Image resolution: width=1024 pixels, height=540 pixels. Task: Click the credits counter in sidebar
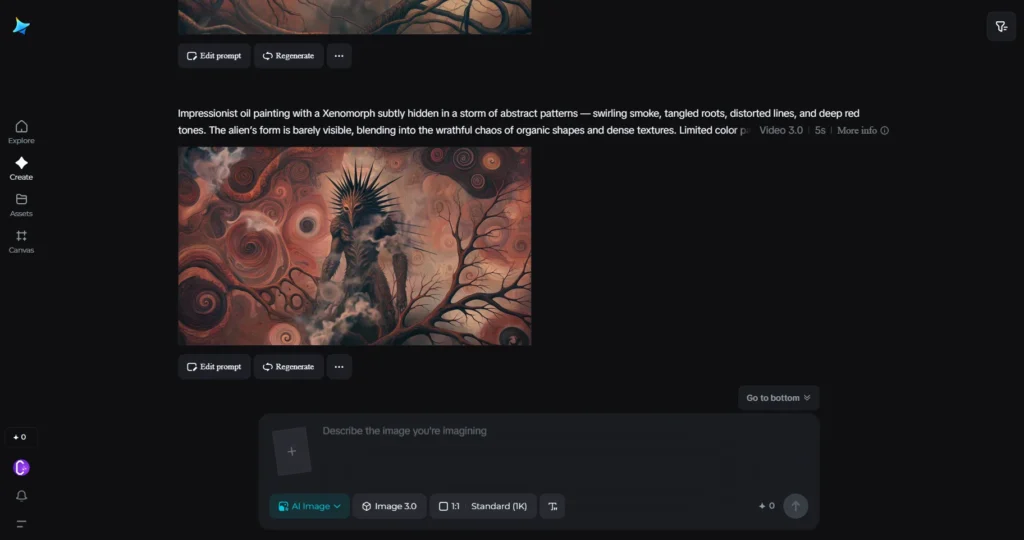point(20,437)
